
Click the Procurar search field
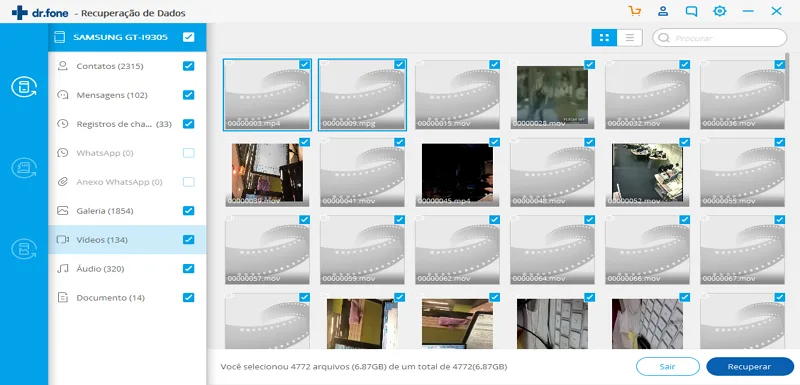point(719,38)
